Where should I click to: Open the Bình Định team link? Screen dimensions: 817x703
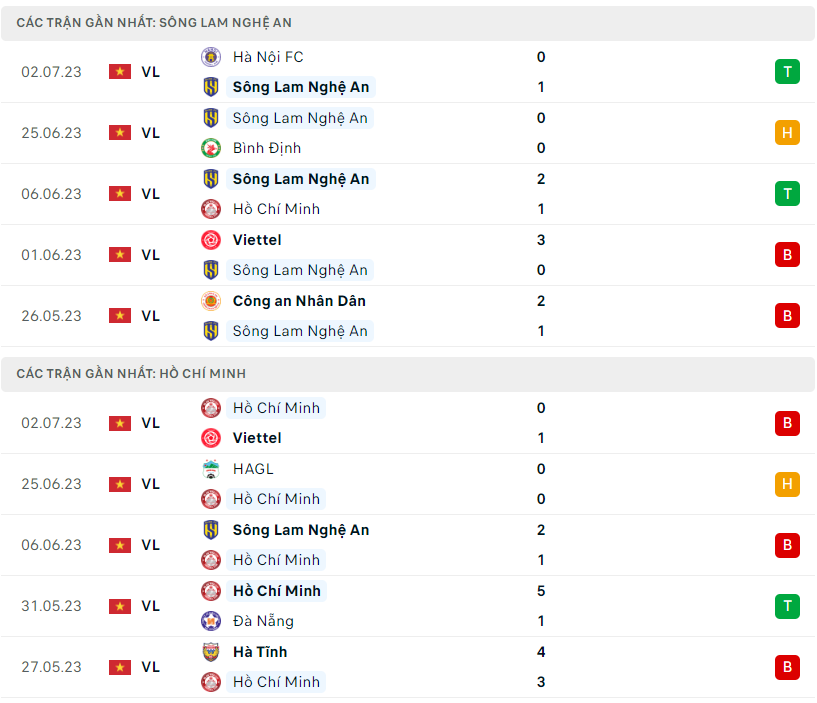coord(267,148)
